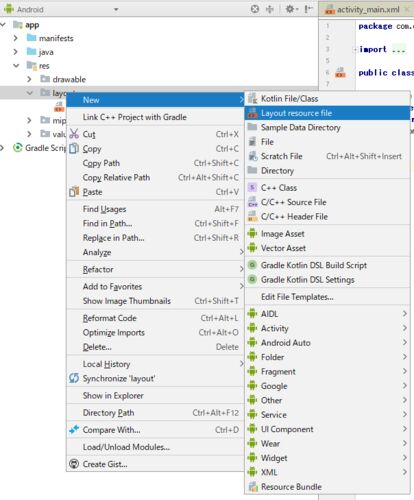Viewport: 414px width, 500px height.
Task: Click the C/C++ Source File icon
Action: point(253,202)
